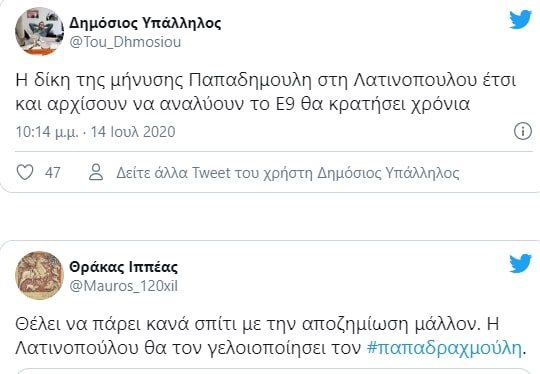Open the info icon beside the tweet date
Viewport: 540px width, 374px height.
(x=523, y=131)
